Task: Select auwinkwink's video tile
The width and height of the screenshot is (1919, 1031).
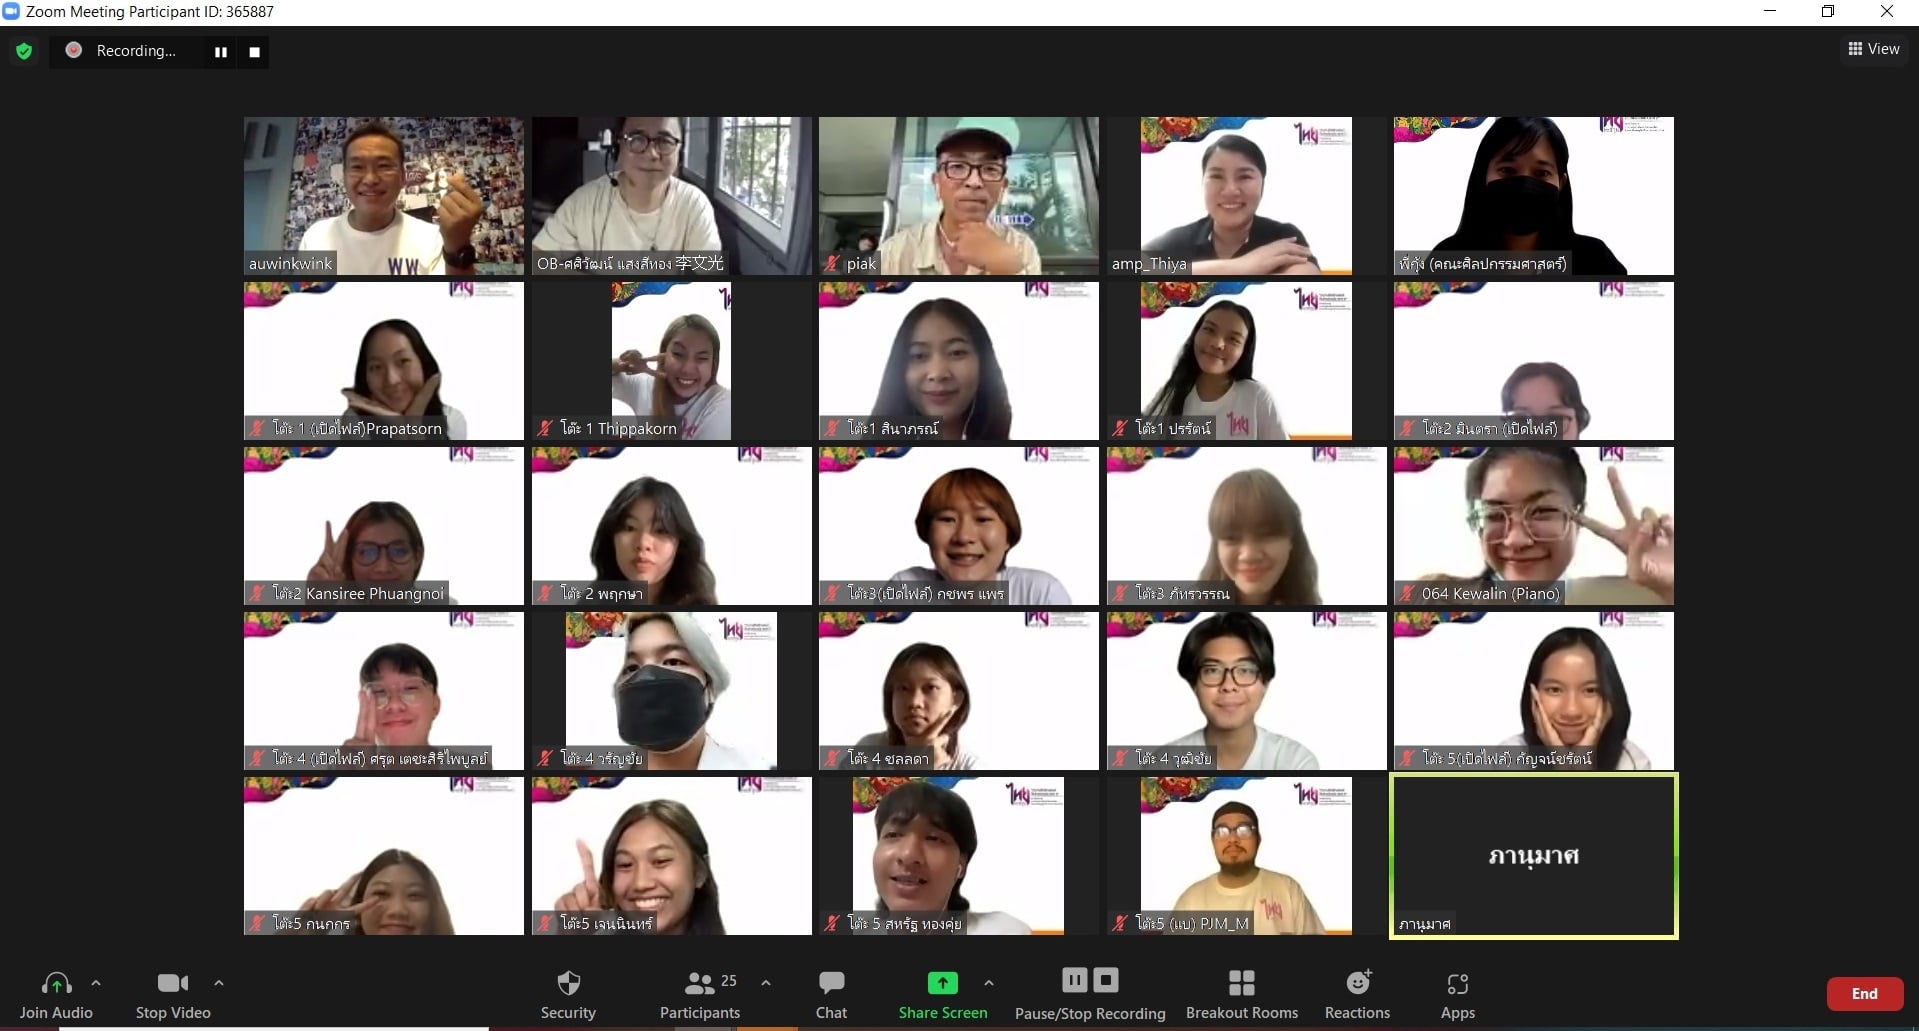Action: pos(384,196)
